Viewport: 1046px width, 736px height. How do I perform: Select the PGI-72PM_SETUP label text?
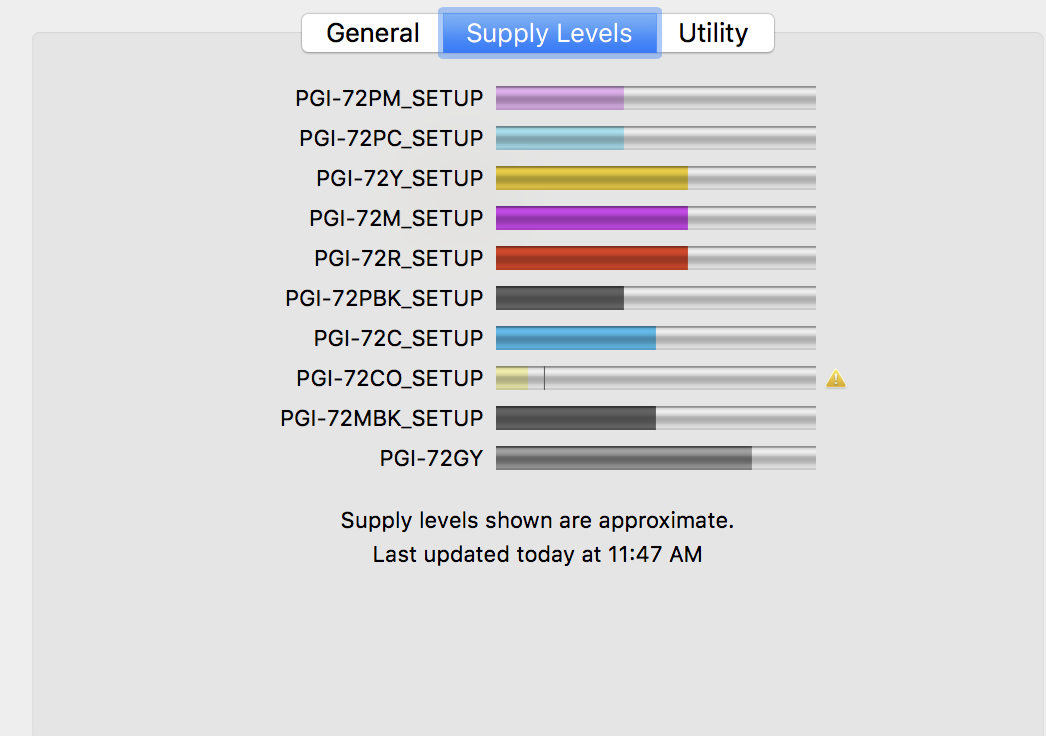(x=388, y=98)
